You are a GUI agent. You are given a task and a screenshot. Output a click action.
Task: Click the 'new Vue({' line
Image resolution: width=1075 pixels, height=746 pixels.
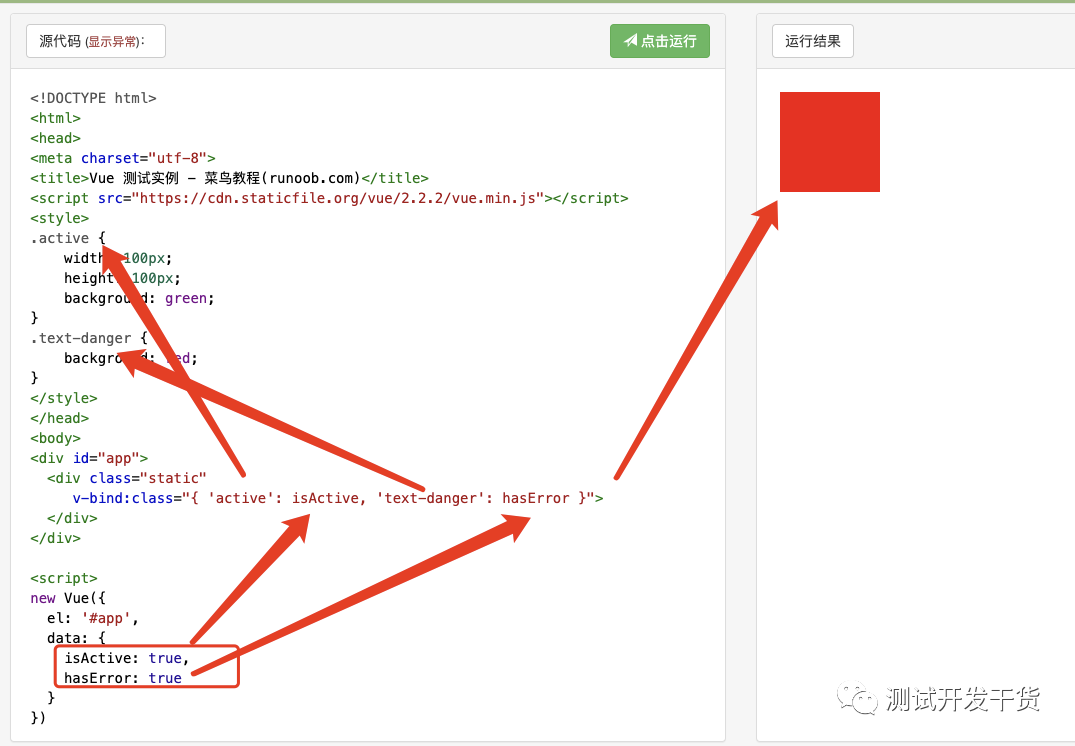coord(68,598)
